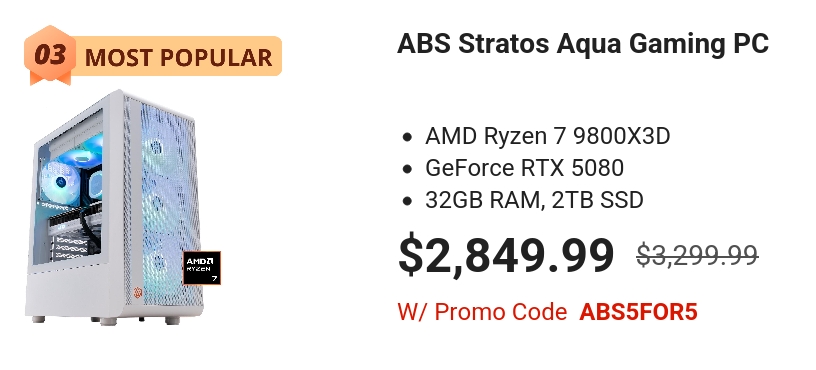
Task: Click the orange ribbon tail under badge
Action: tap(50, 79)
